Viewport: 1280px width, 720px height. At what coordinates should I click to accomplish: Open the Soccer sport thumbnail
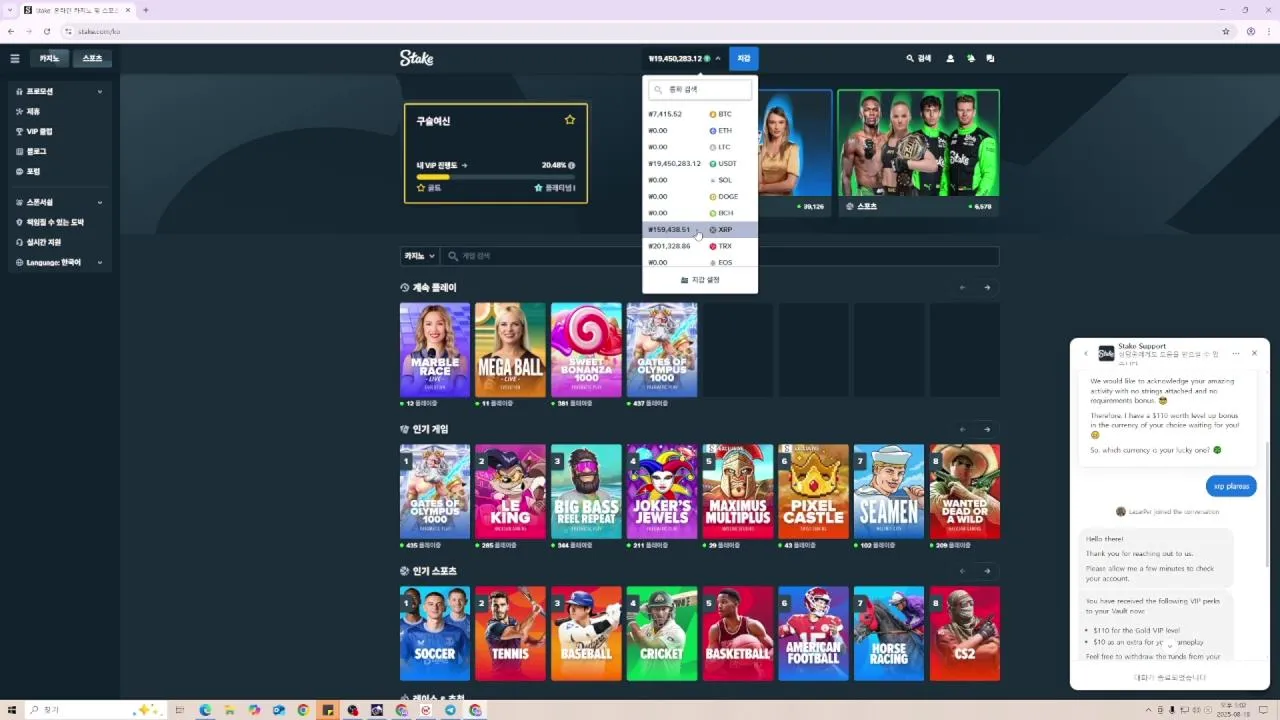(x=435, y=634)
